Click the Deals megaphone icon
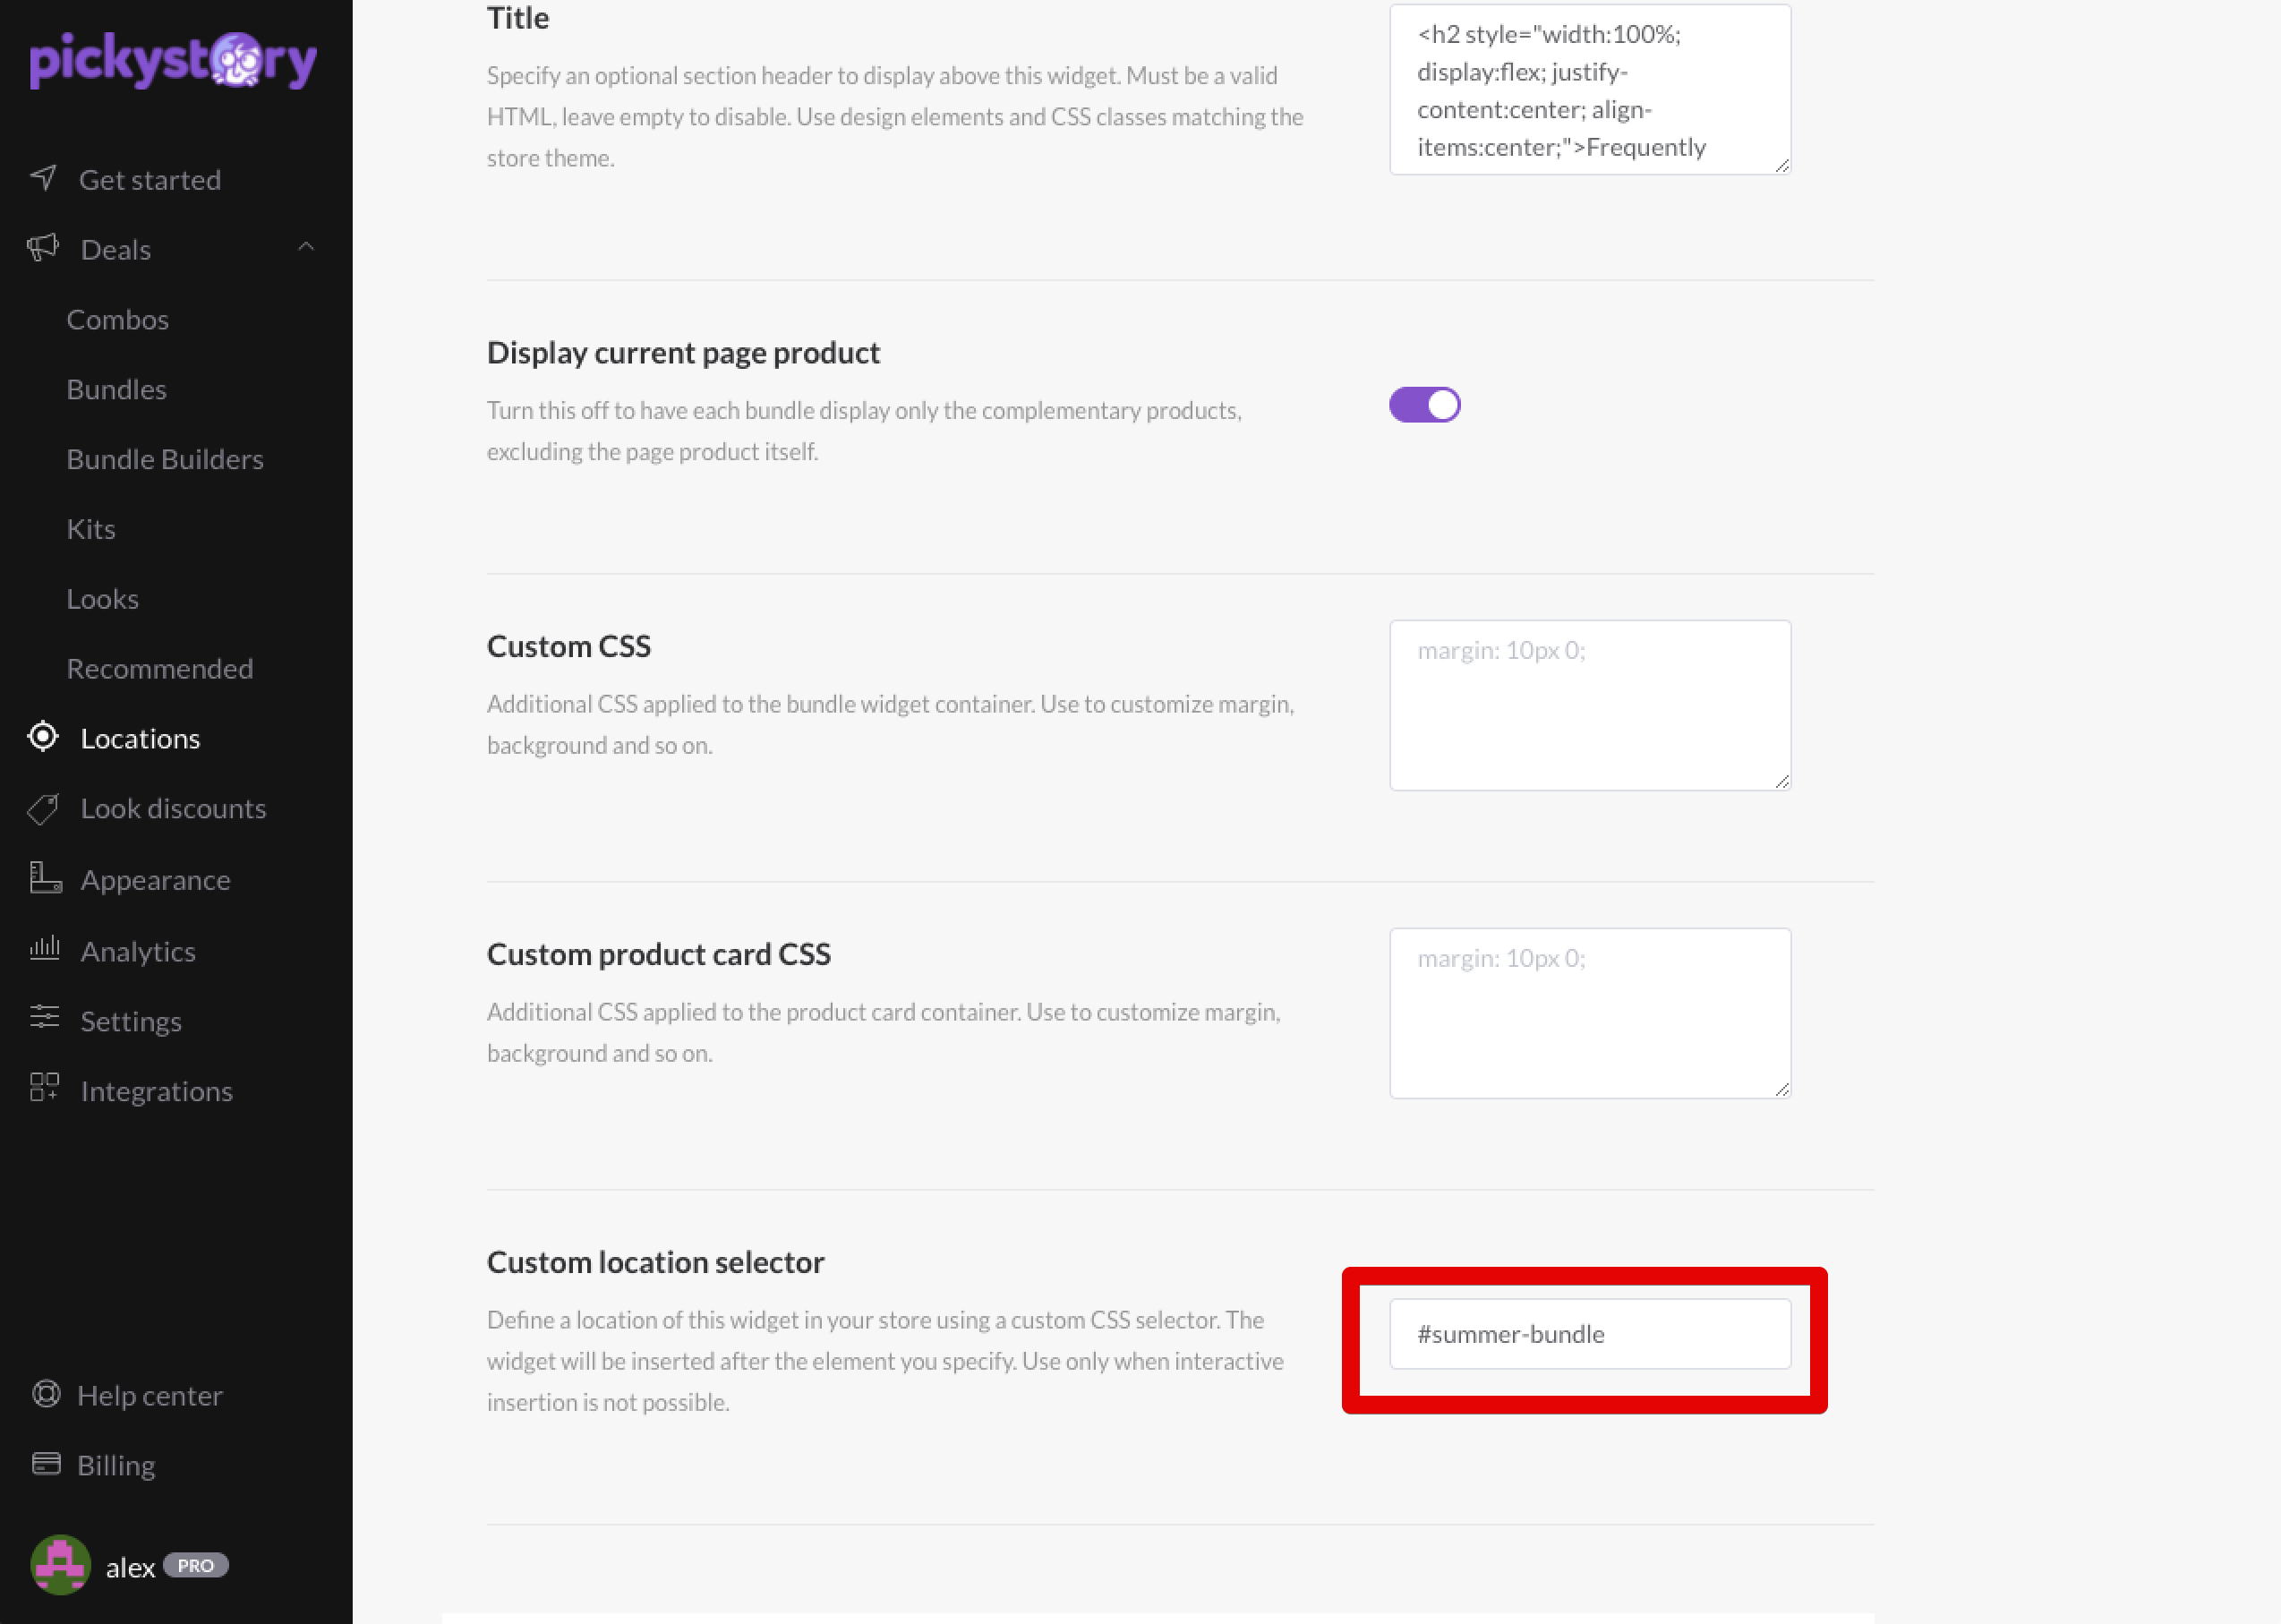The width and height of the screenshot is (2281, 1624). coord(43,247)
